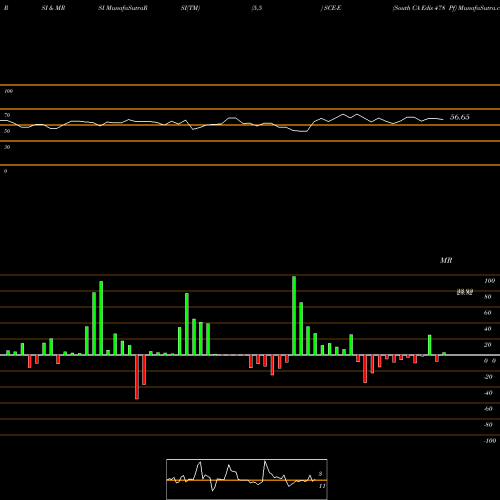The width and height of the screenshot is (500, 500).
Task: Click the longest red bar in the MR chart
Action: tap(137, 377)
